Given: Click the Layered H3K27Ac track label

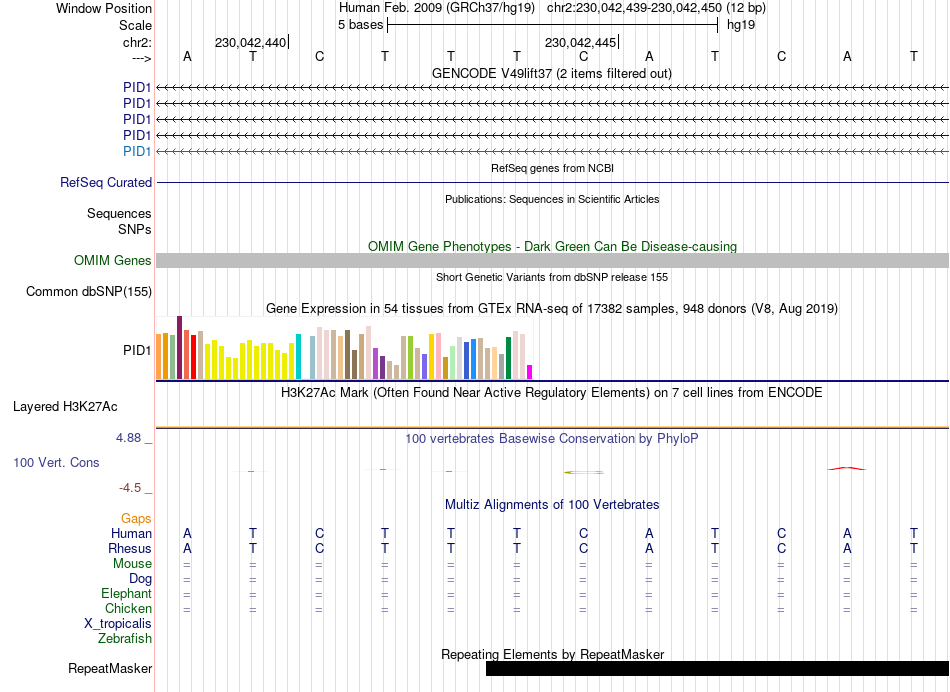Looking at the screenshot, I should (x=65, y=407).
